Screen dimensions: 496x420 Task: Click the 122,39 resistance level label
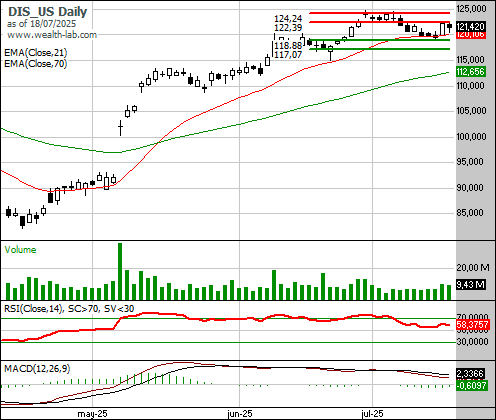point(288,28)
